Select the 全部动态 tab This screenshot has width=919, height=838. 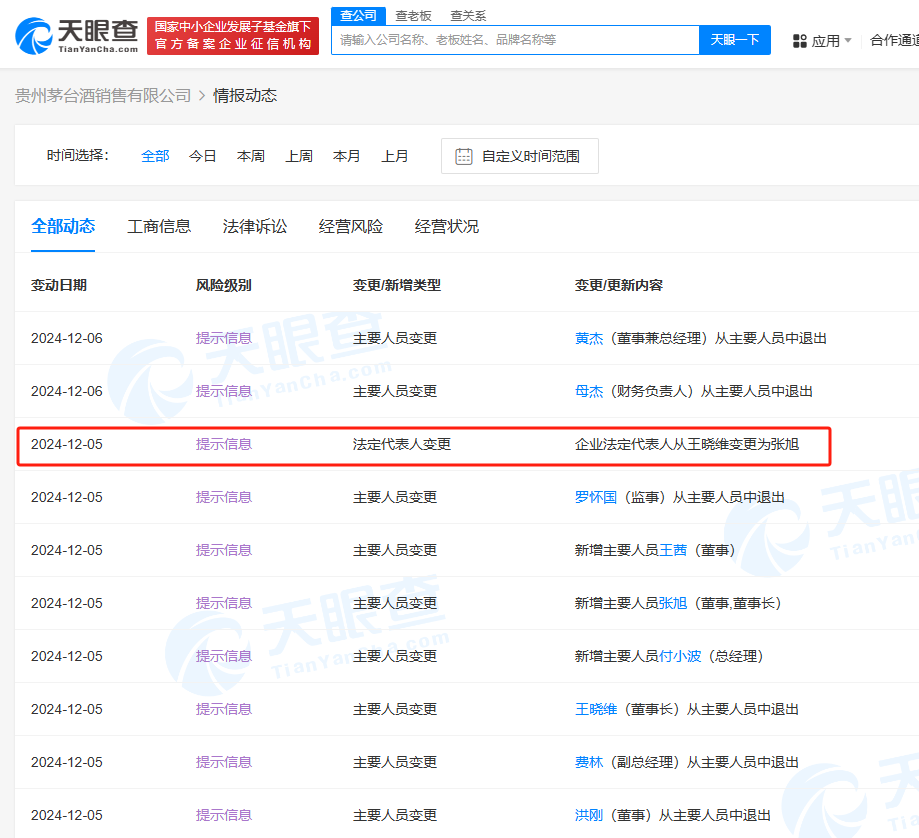click(x=63, y=226)
